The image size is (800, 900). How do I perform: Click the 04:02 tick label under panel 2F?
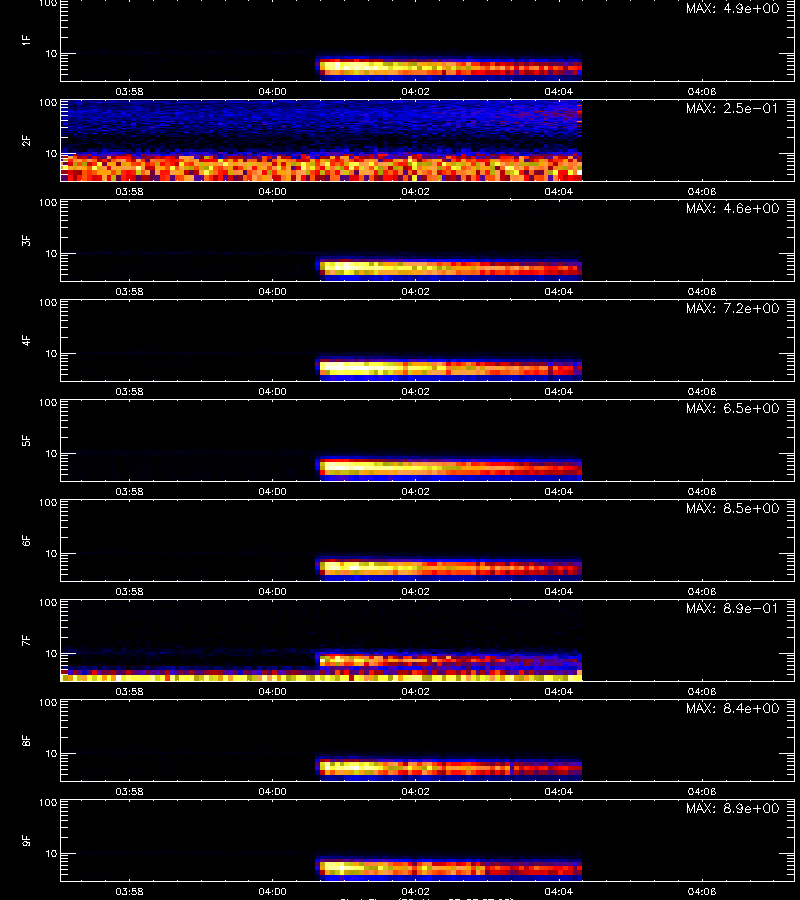click(x=415, y=191)
